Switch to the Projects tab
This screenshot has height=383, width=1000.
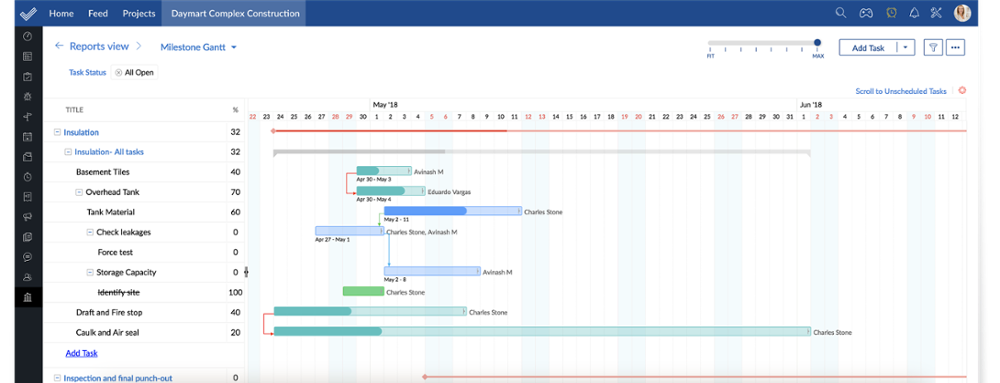(139, 13)
